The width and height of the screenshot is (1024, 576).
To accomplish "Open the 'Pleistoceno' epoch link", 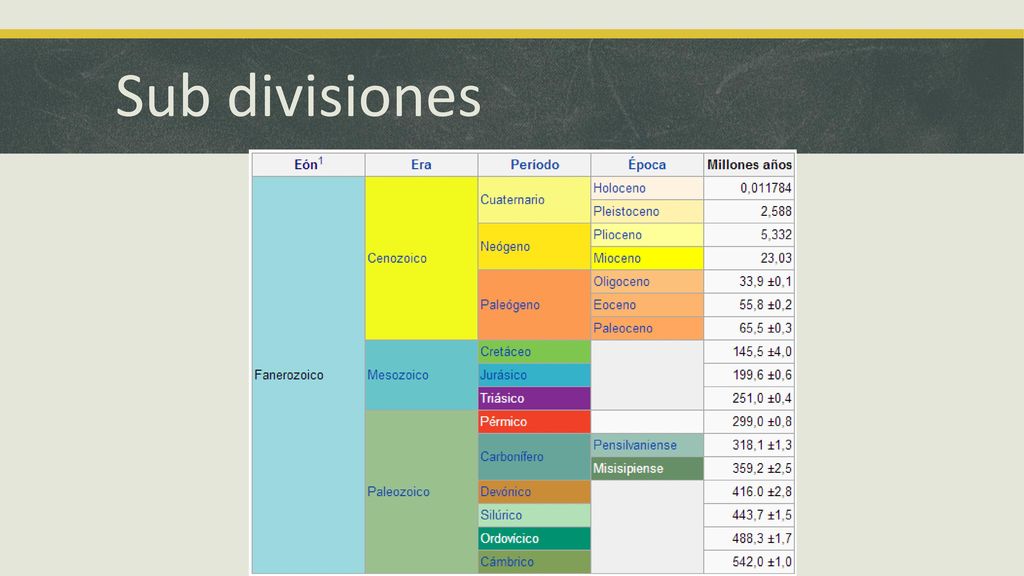I will pos(626,212).
